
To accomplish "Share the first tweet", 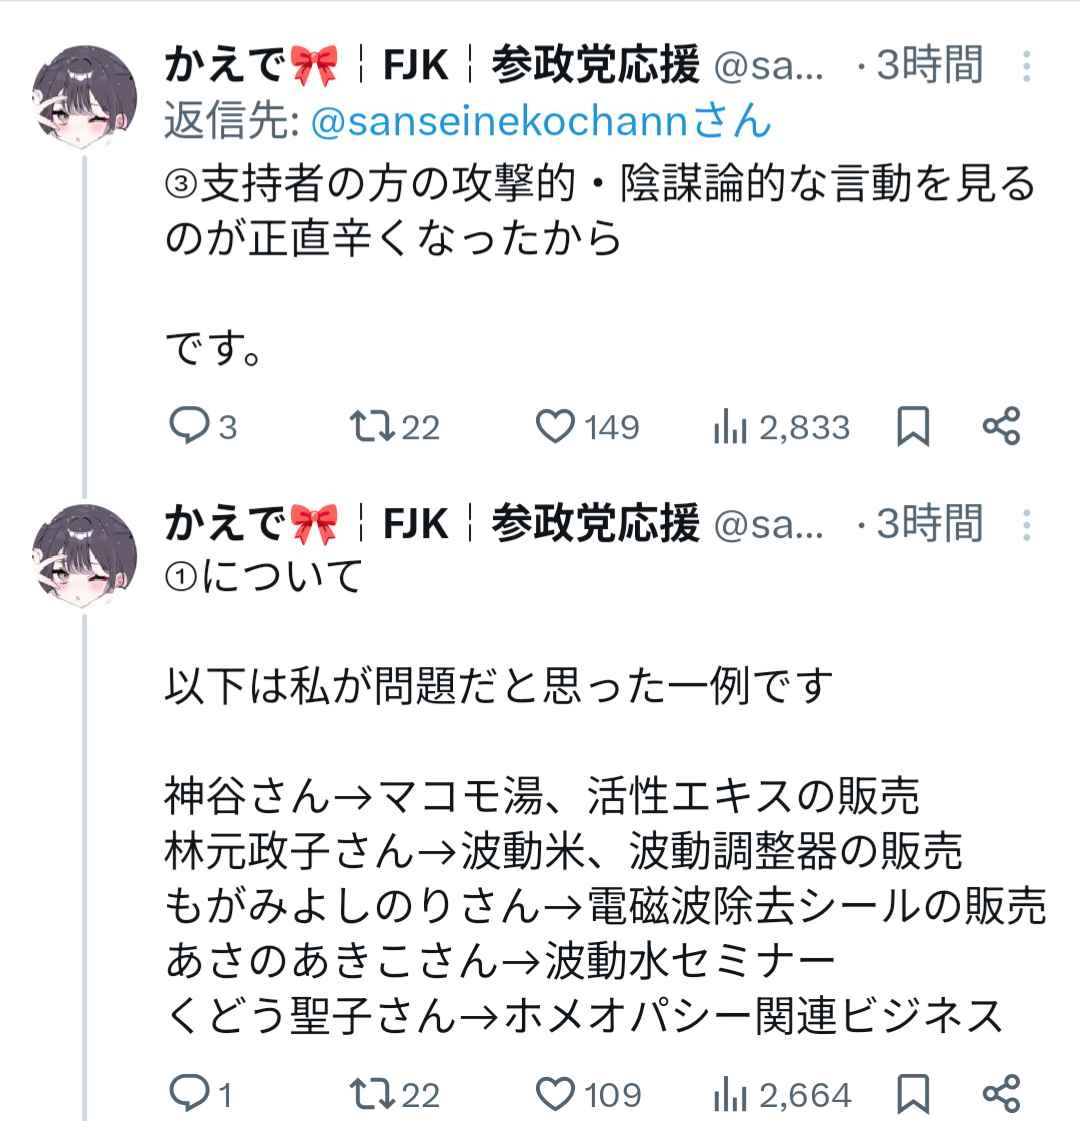I will [1001, 427].
